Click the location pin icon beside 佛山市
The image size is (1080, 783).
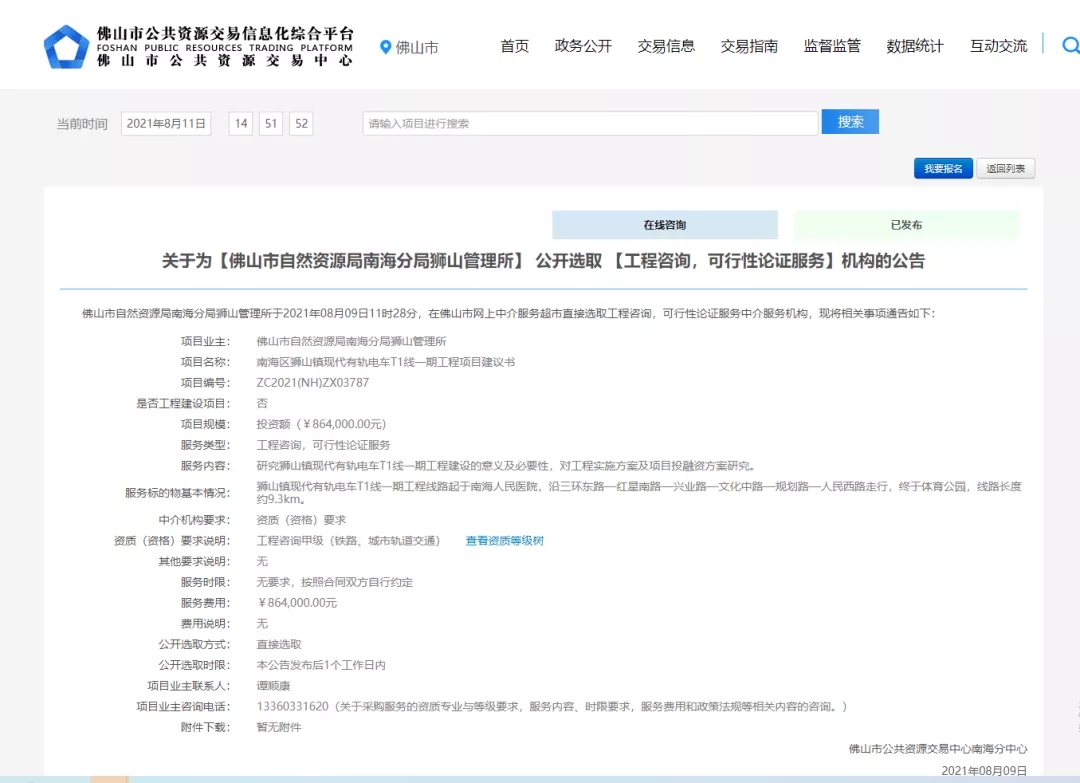pos(386,47)
